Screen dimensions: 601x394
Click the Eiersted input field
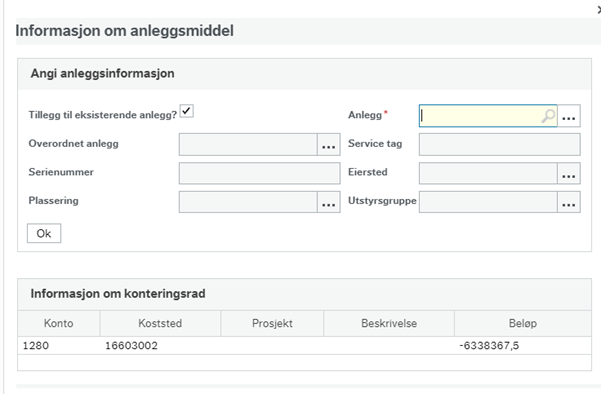(488, 173)
